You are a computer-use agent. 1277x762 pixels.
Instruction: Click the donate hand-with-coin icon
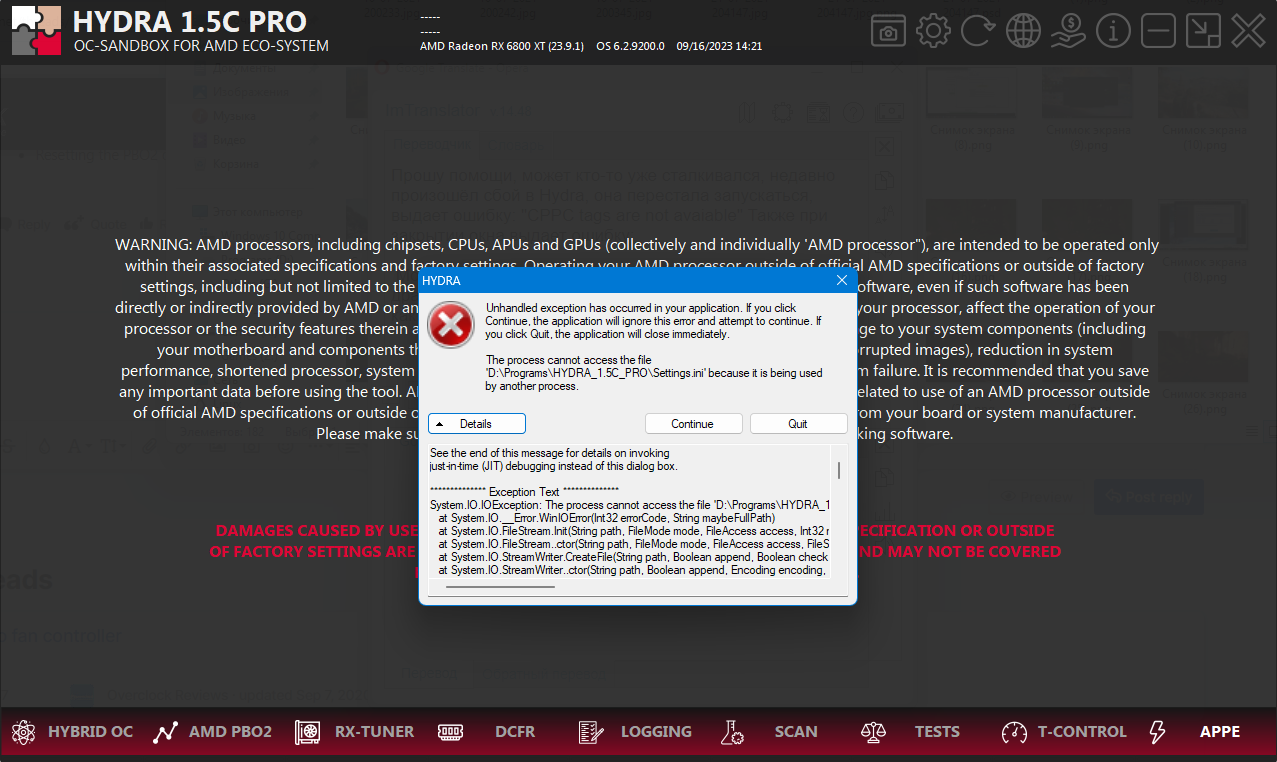tap(1068, 31)
